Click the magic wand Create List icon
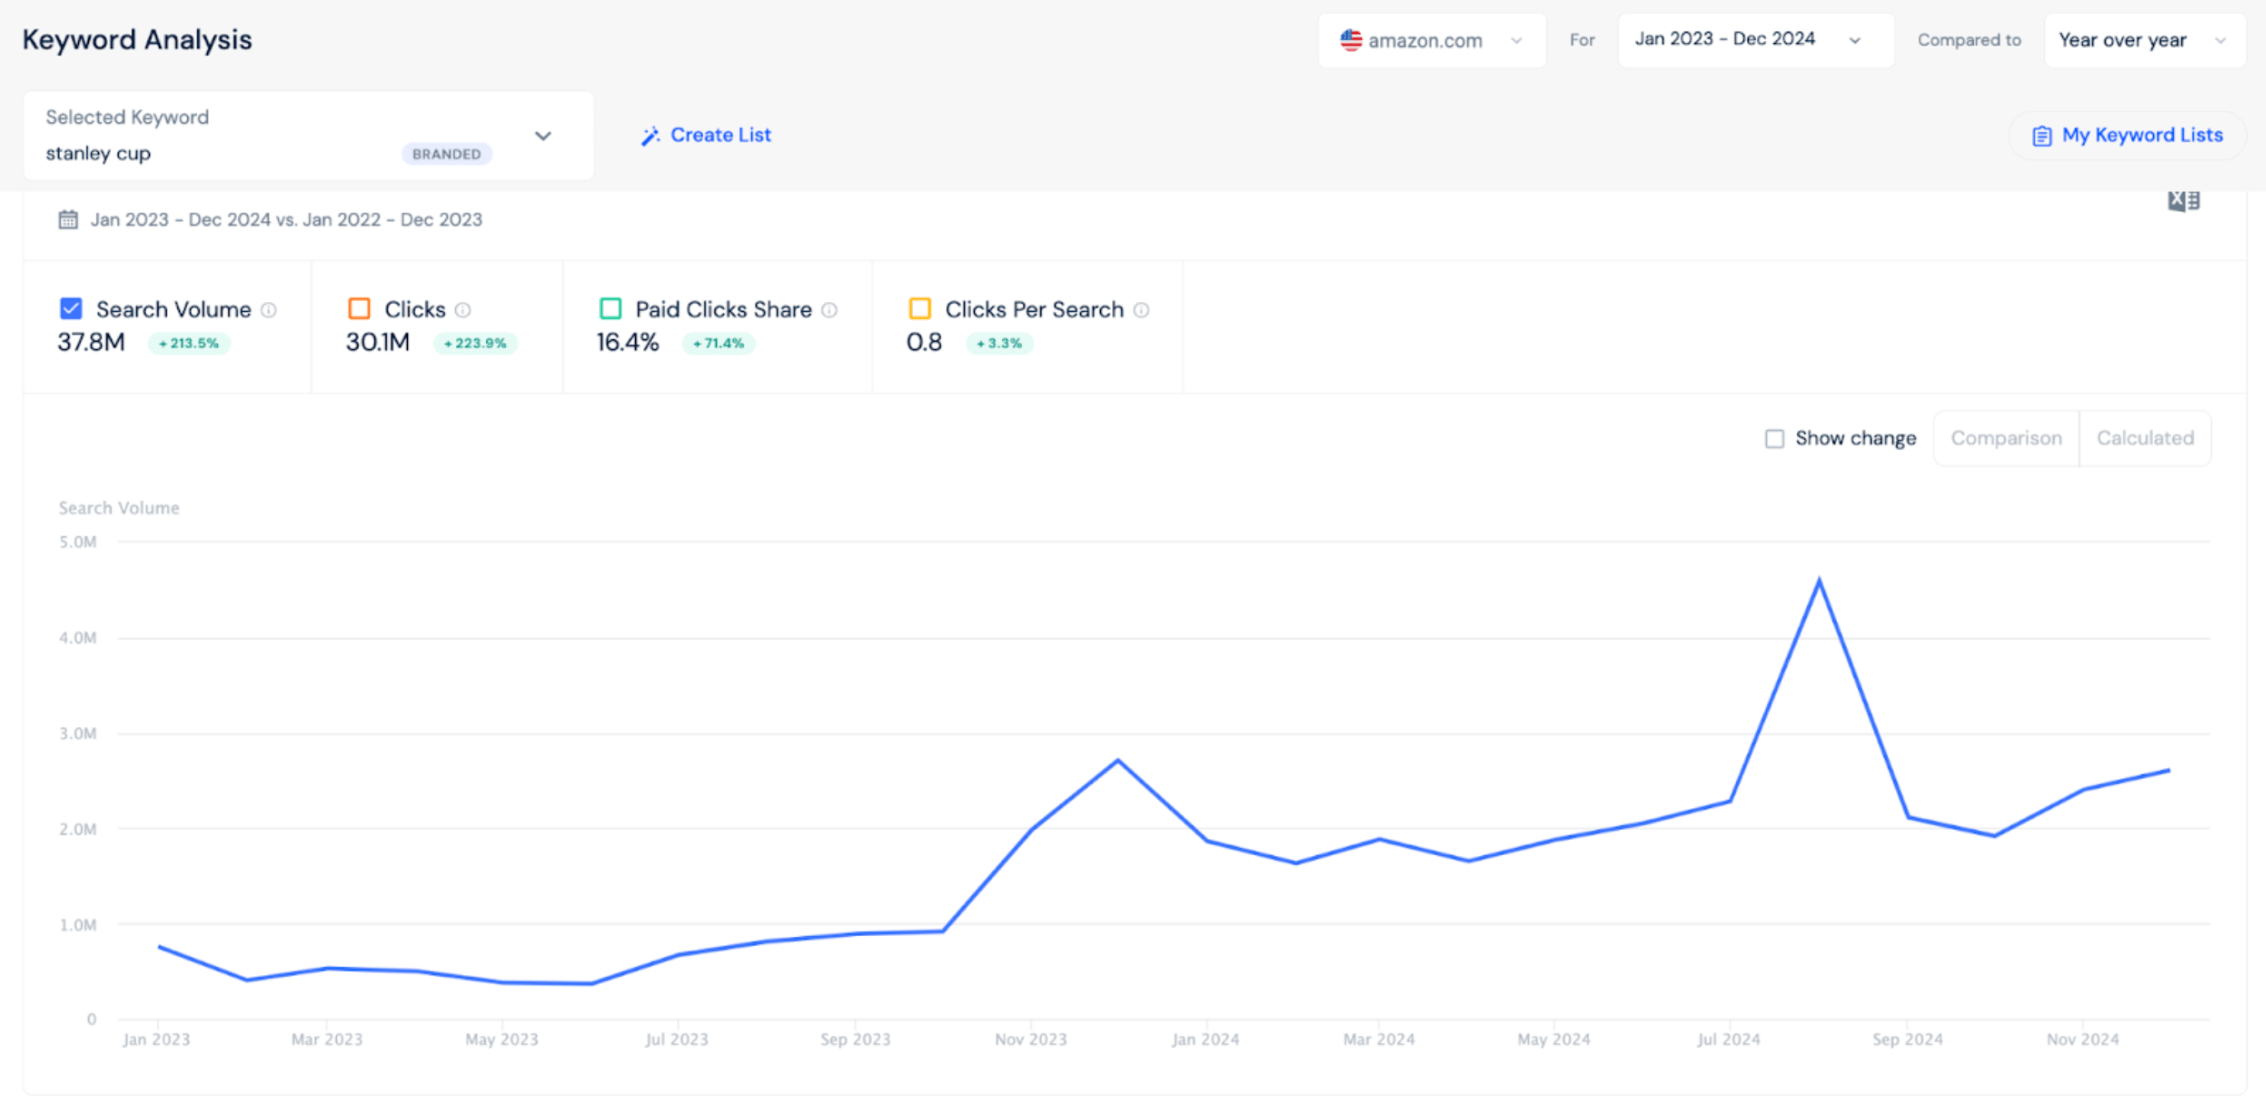This screenshot has width=2266, height=1108. point(651,136)
